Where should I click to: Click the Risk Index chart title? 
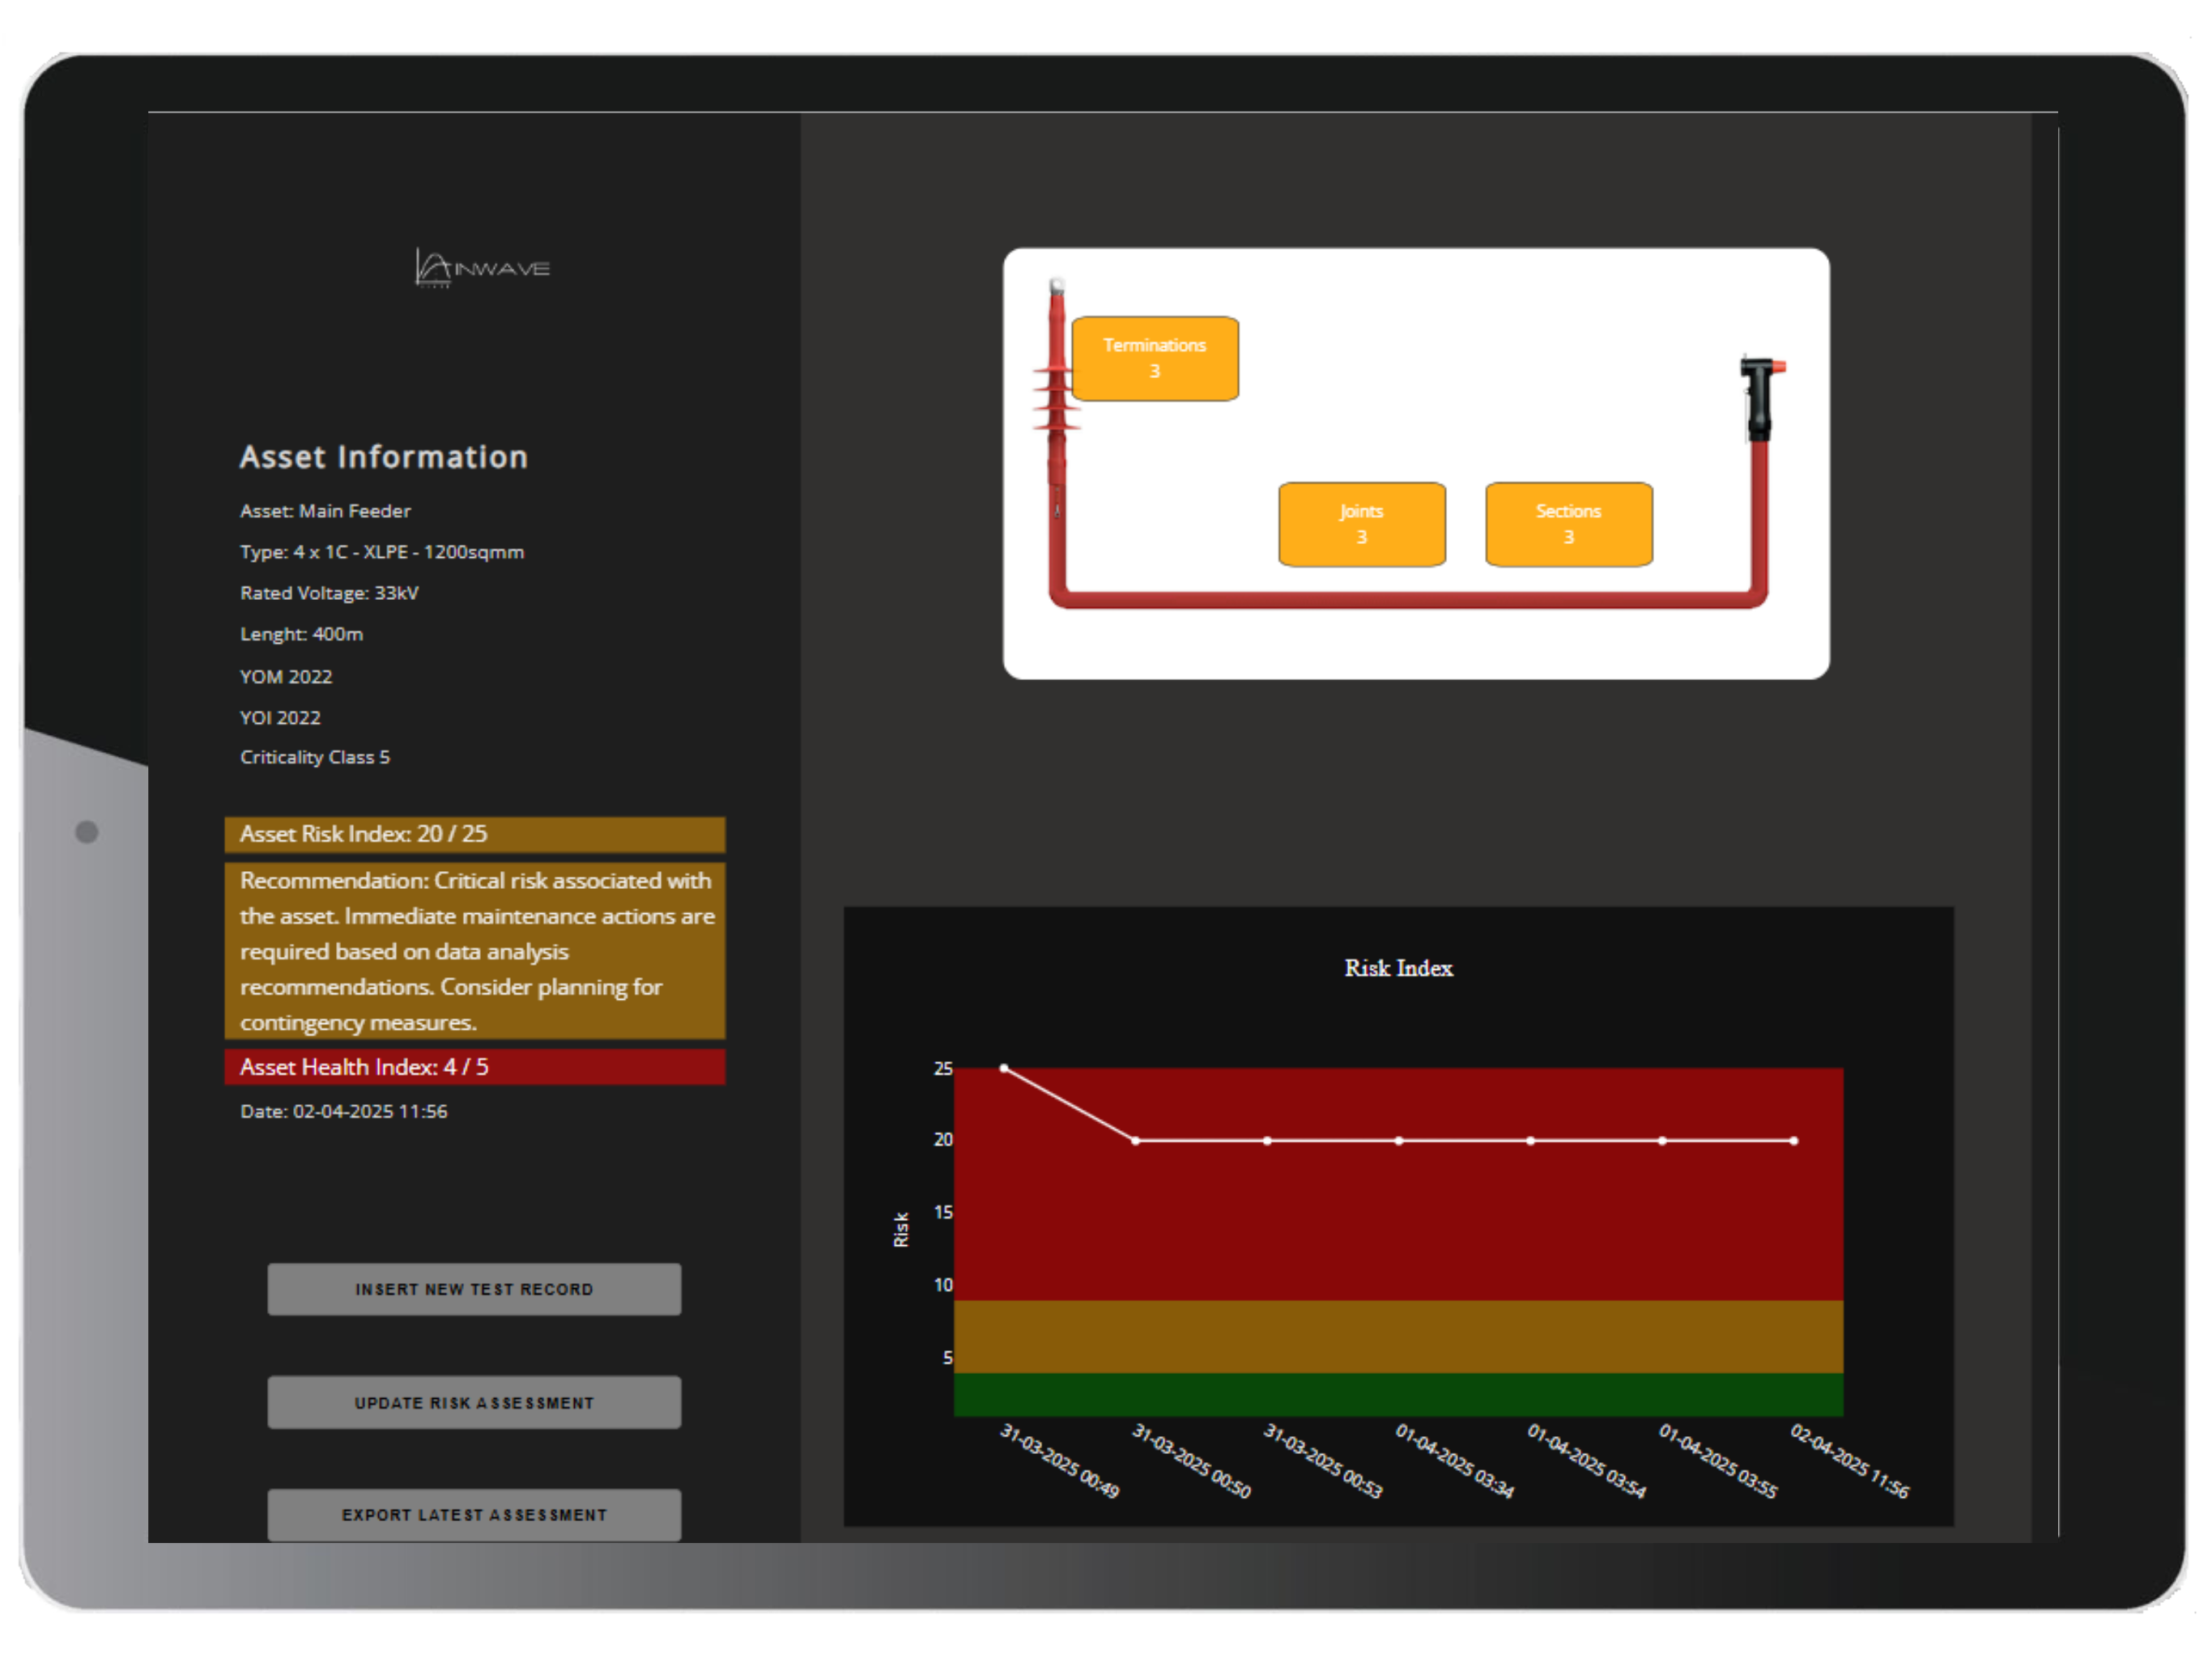[1399, 968]
